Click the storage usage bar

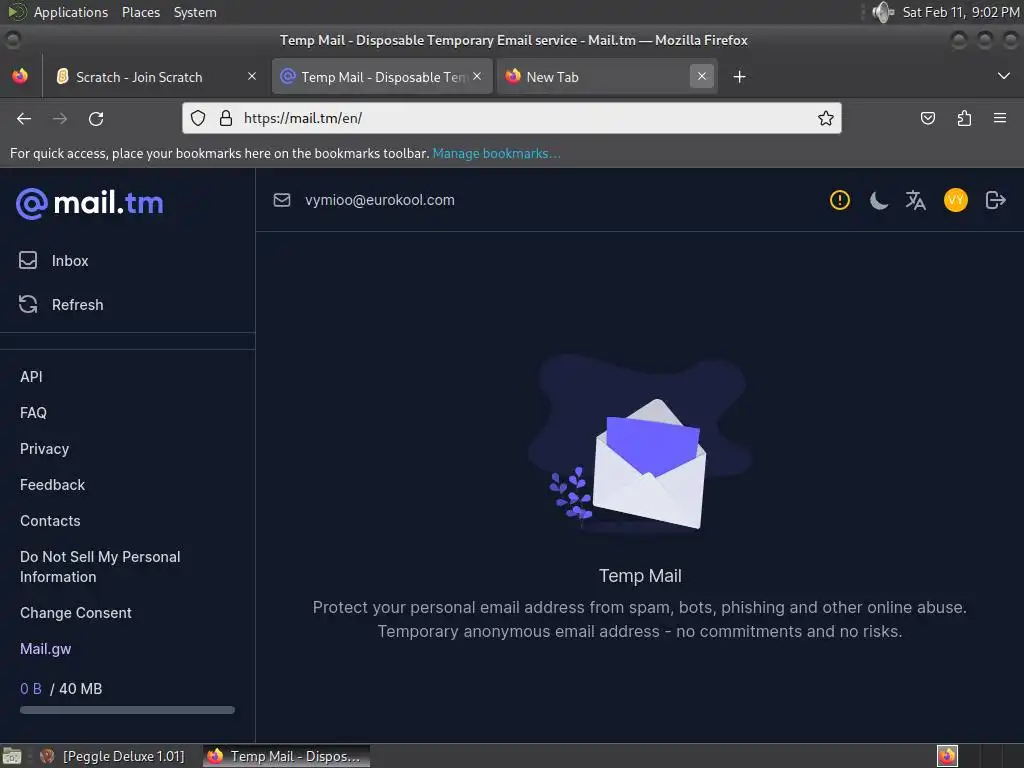click(x=127, y=710)
